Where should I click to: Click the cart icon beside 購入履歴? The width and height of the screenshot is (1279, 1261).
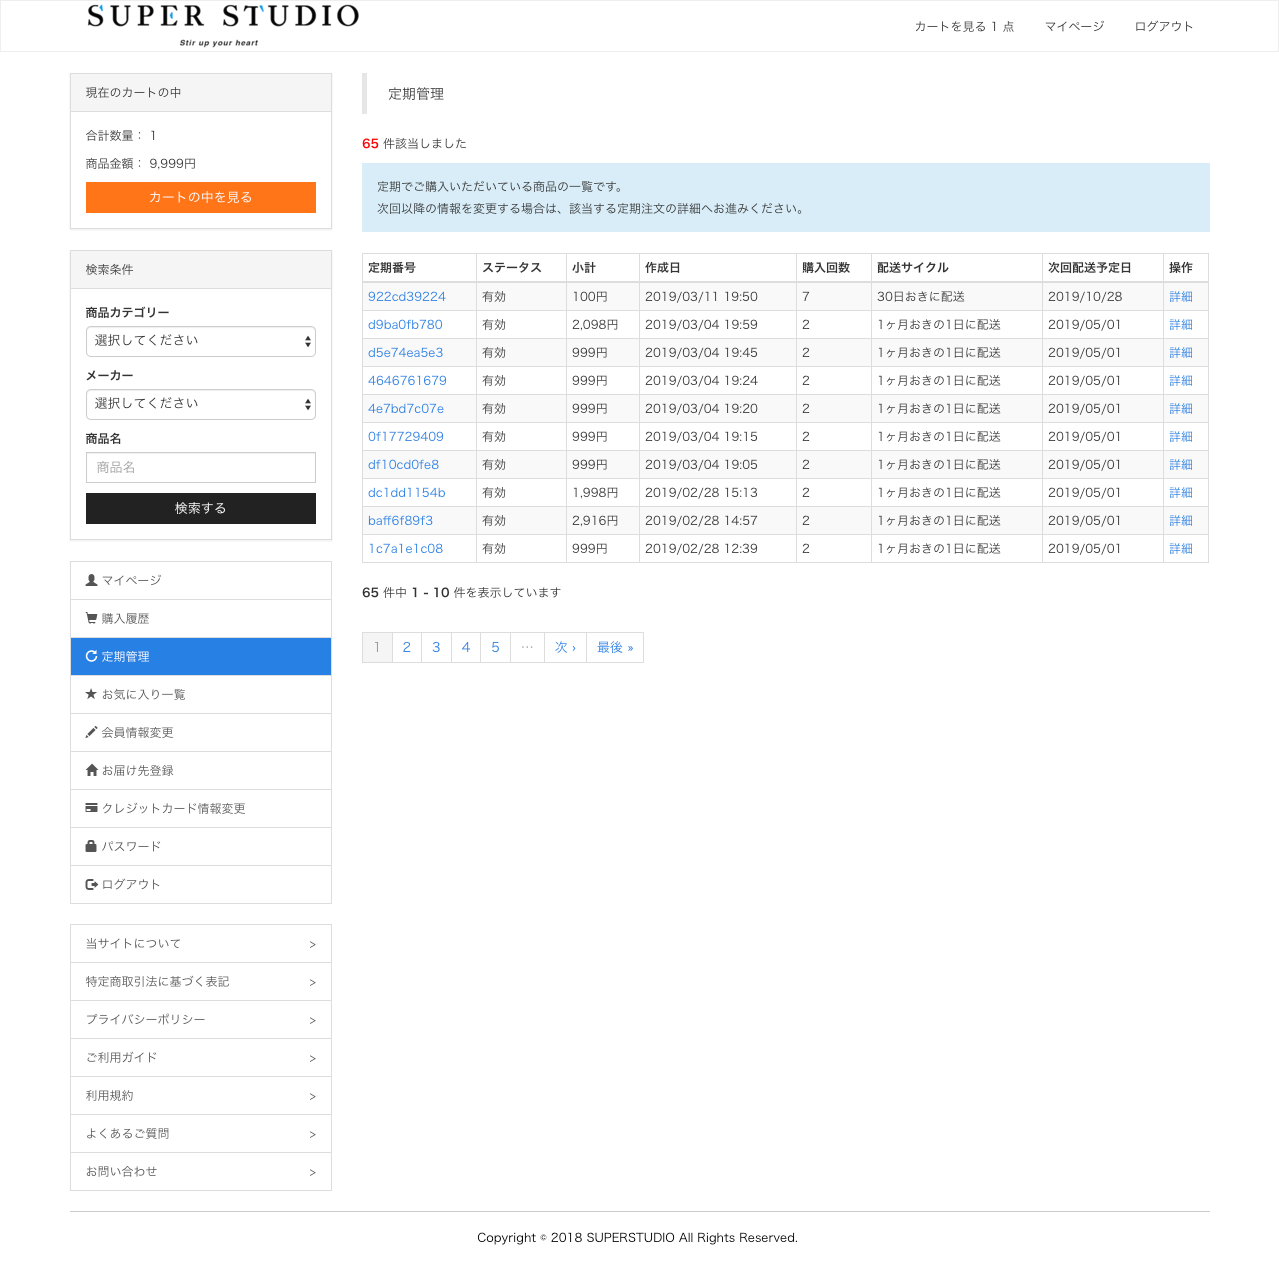pyautogui.click(x=92, y=618)
